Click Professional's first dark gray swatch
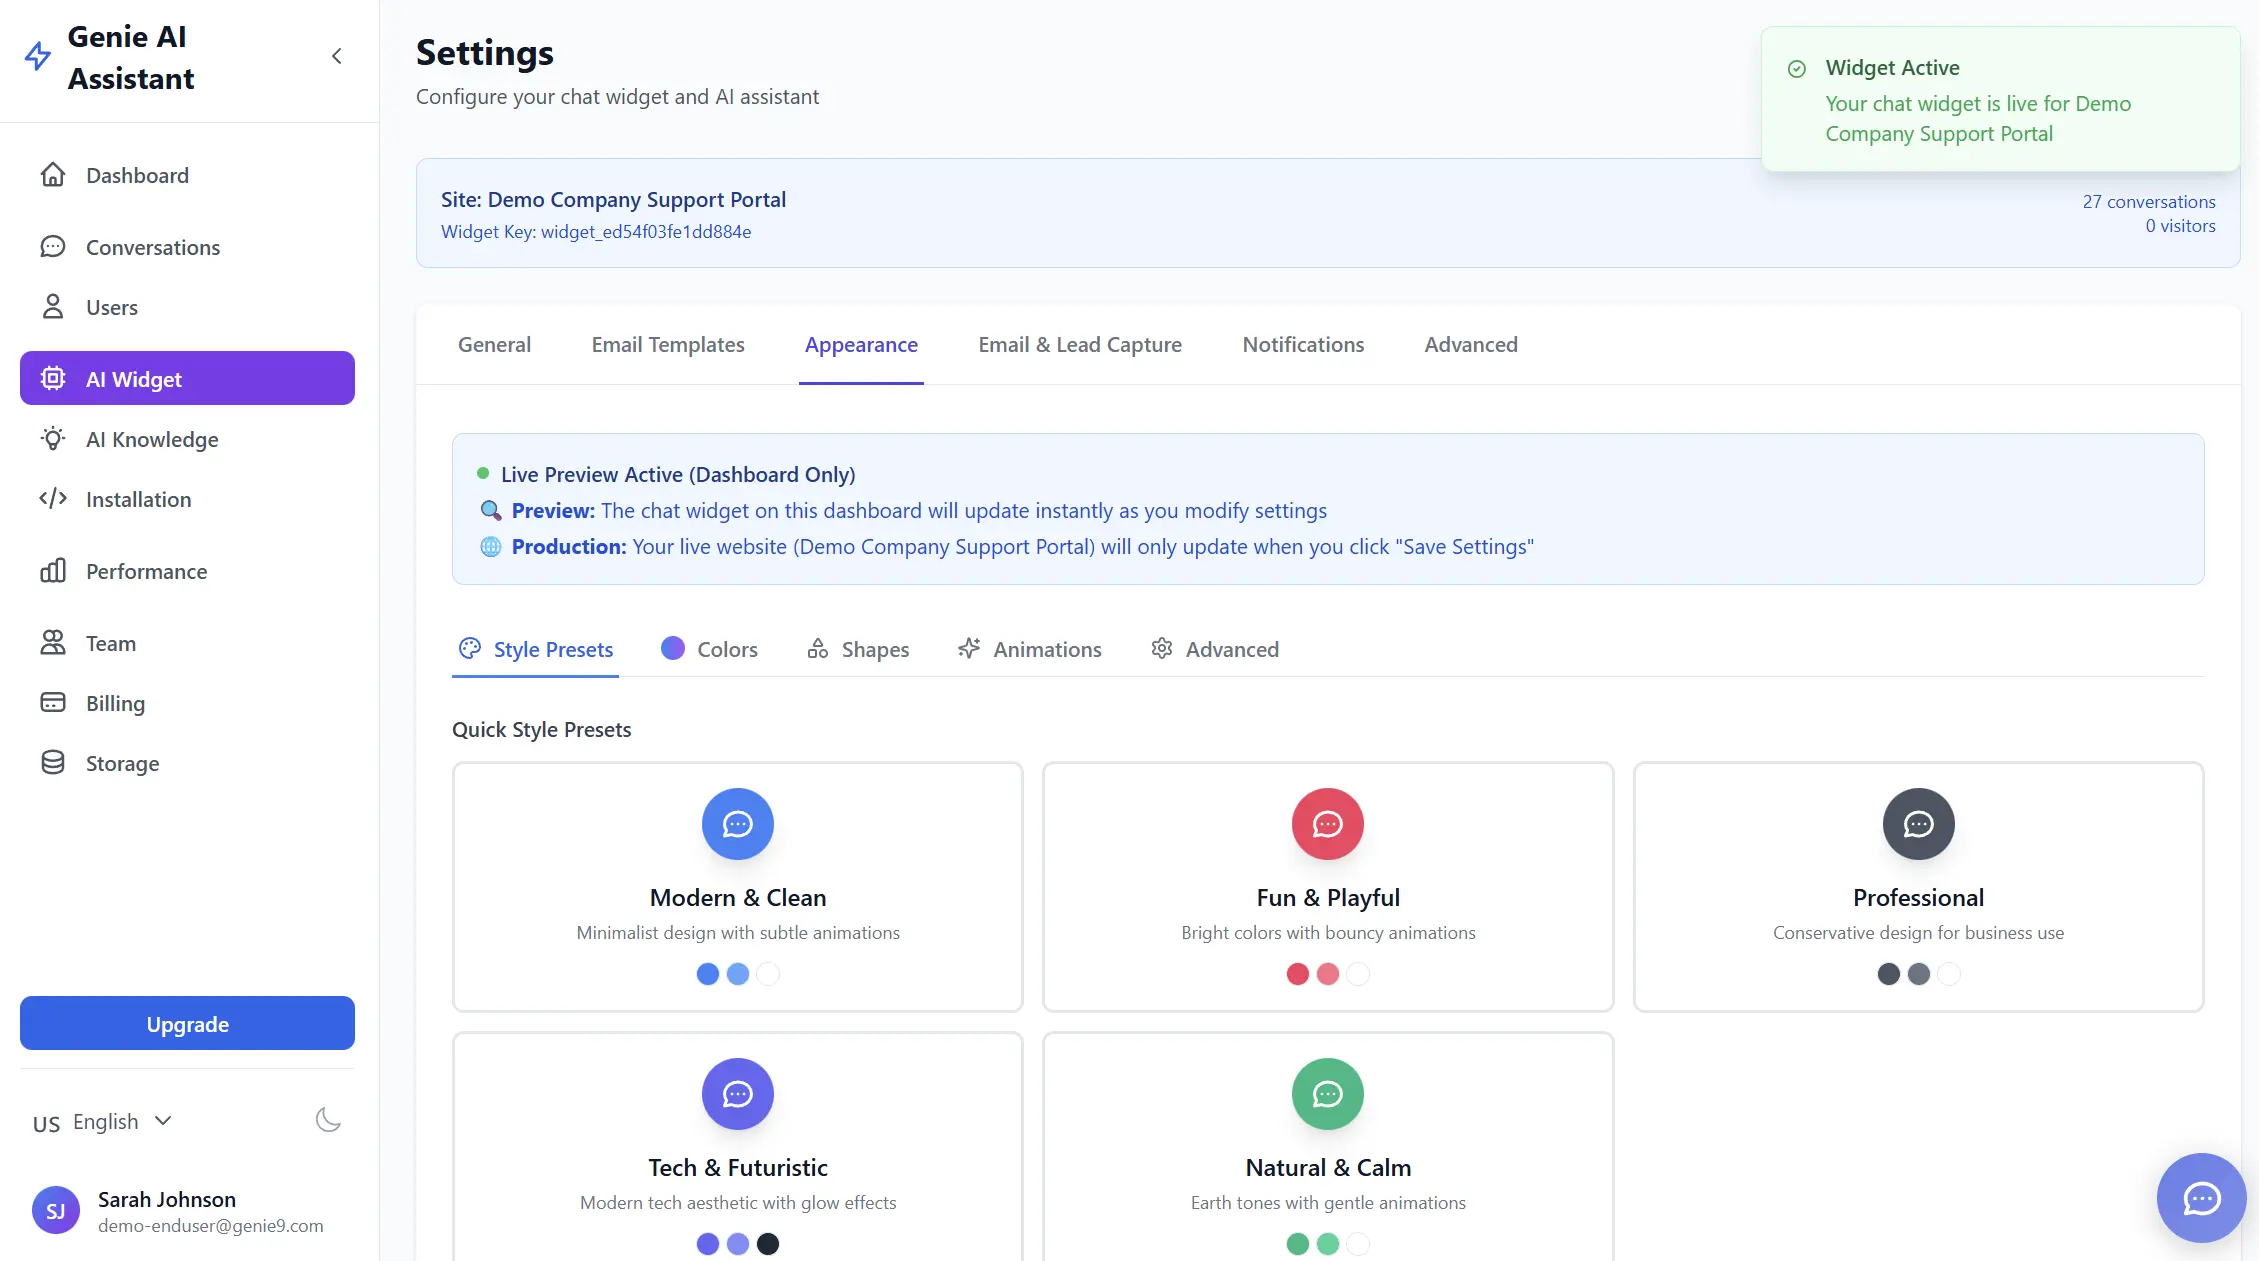Viewport: 2259px width, 1261px height. coord(1888,974)
